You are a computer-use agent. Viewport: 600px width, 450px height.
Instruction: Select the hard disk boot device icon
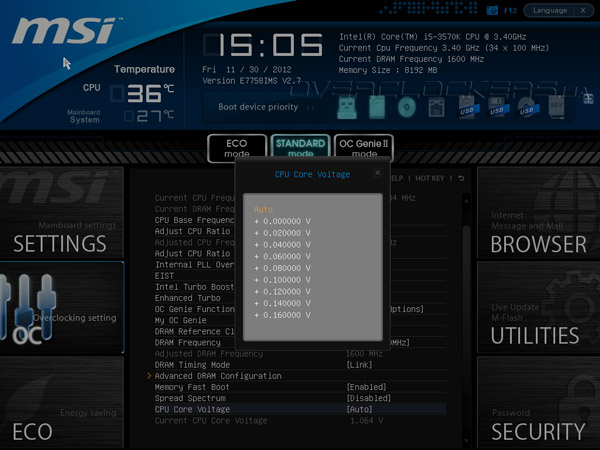pyautogui.click(x=377, y=107)
